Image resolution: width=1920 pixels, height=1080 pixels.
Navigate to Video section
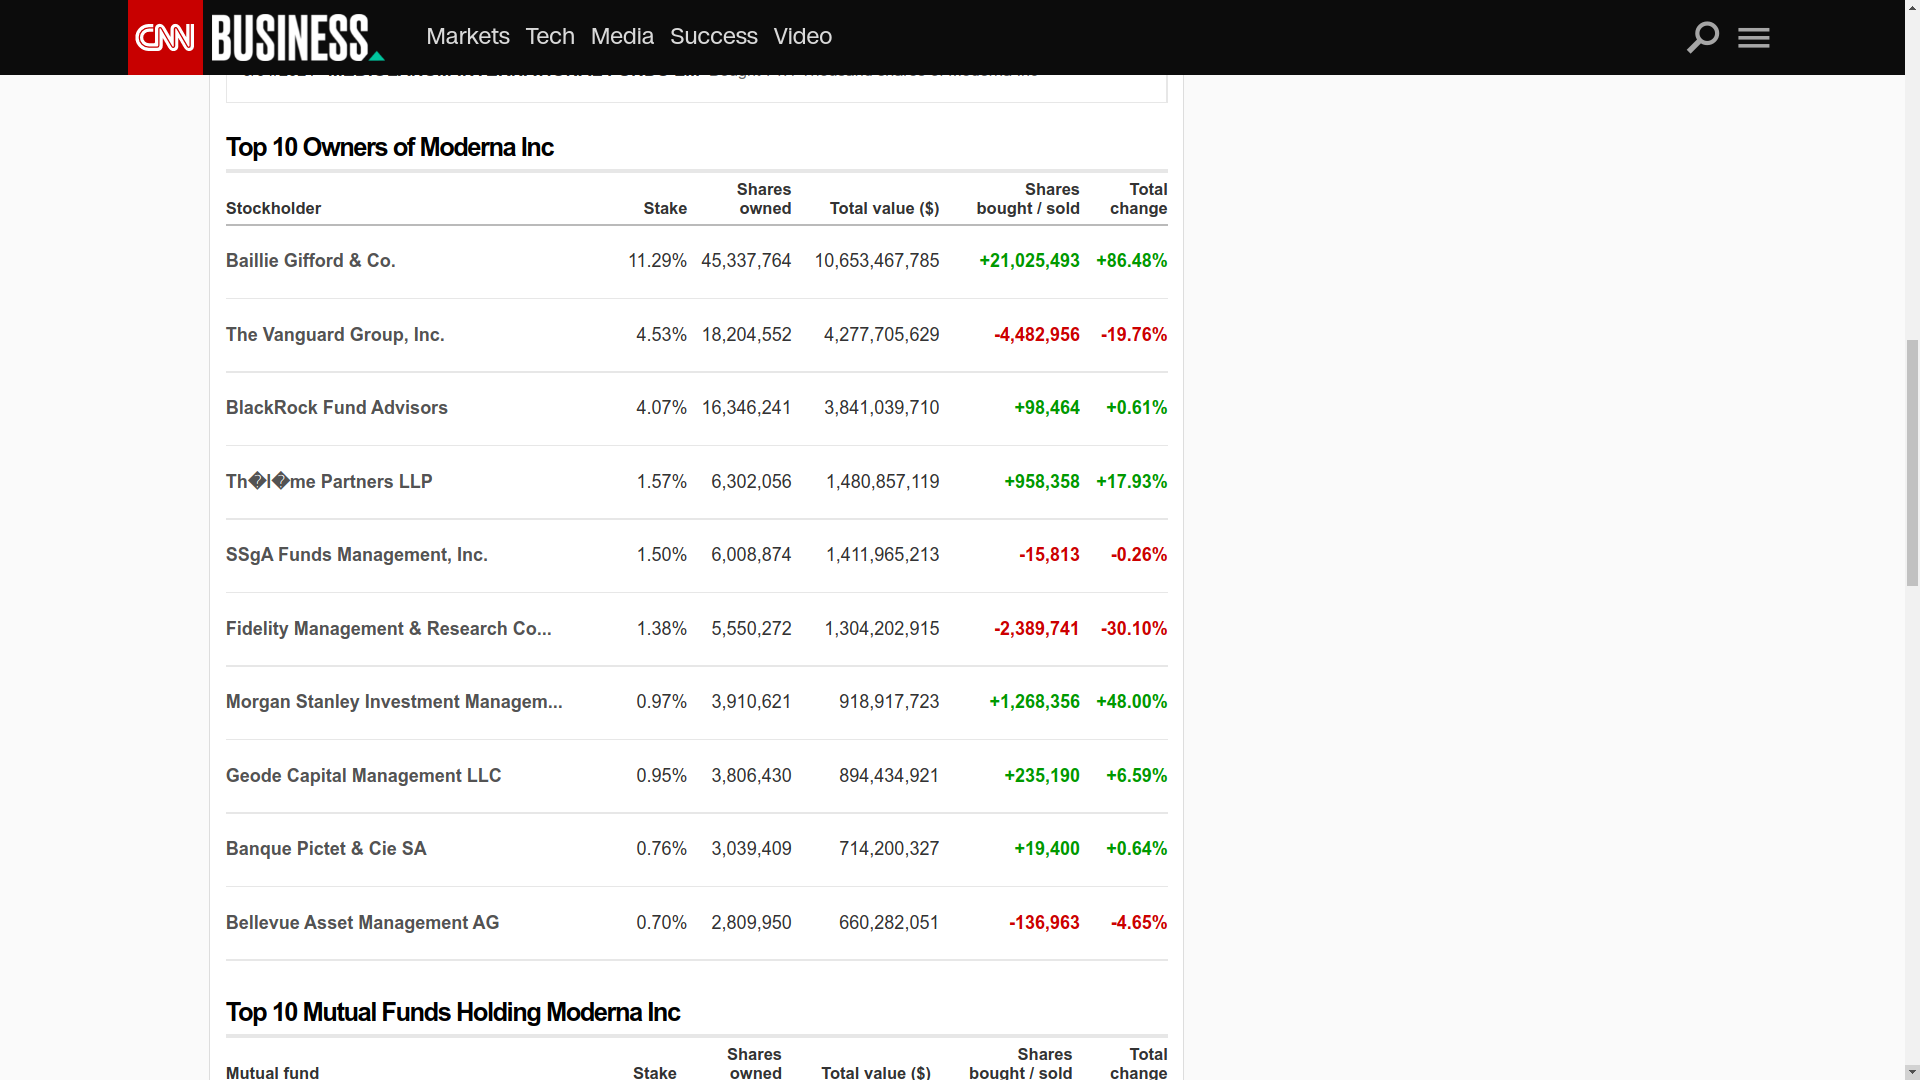802,36
